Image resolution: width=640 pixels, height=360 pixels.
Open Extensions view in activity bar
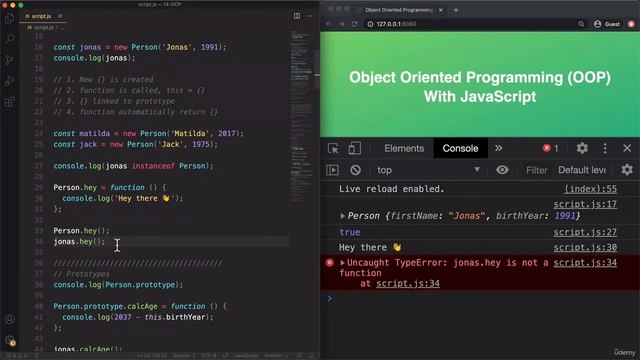(9, 102)
